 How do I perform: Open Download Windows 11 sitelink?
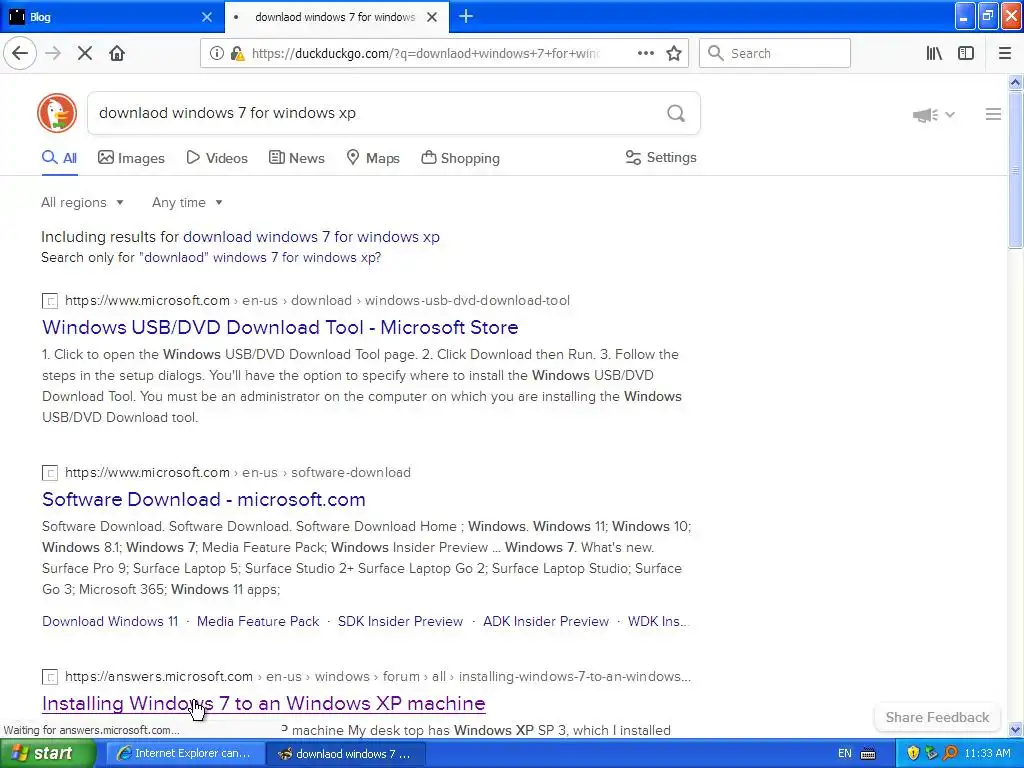click(110, 622)
